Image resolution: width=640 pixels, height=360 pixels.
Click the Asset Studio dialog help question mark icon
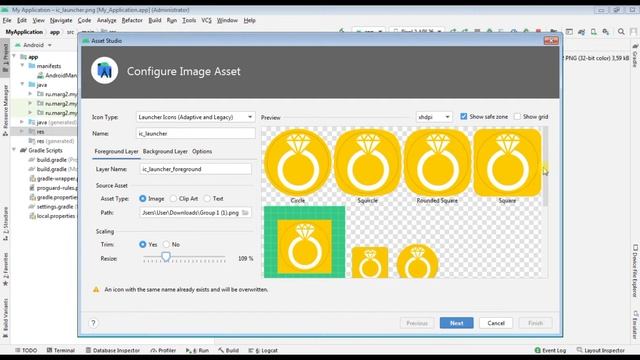pos(93,323)
